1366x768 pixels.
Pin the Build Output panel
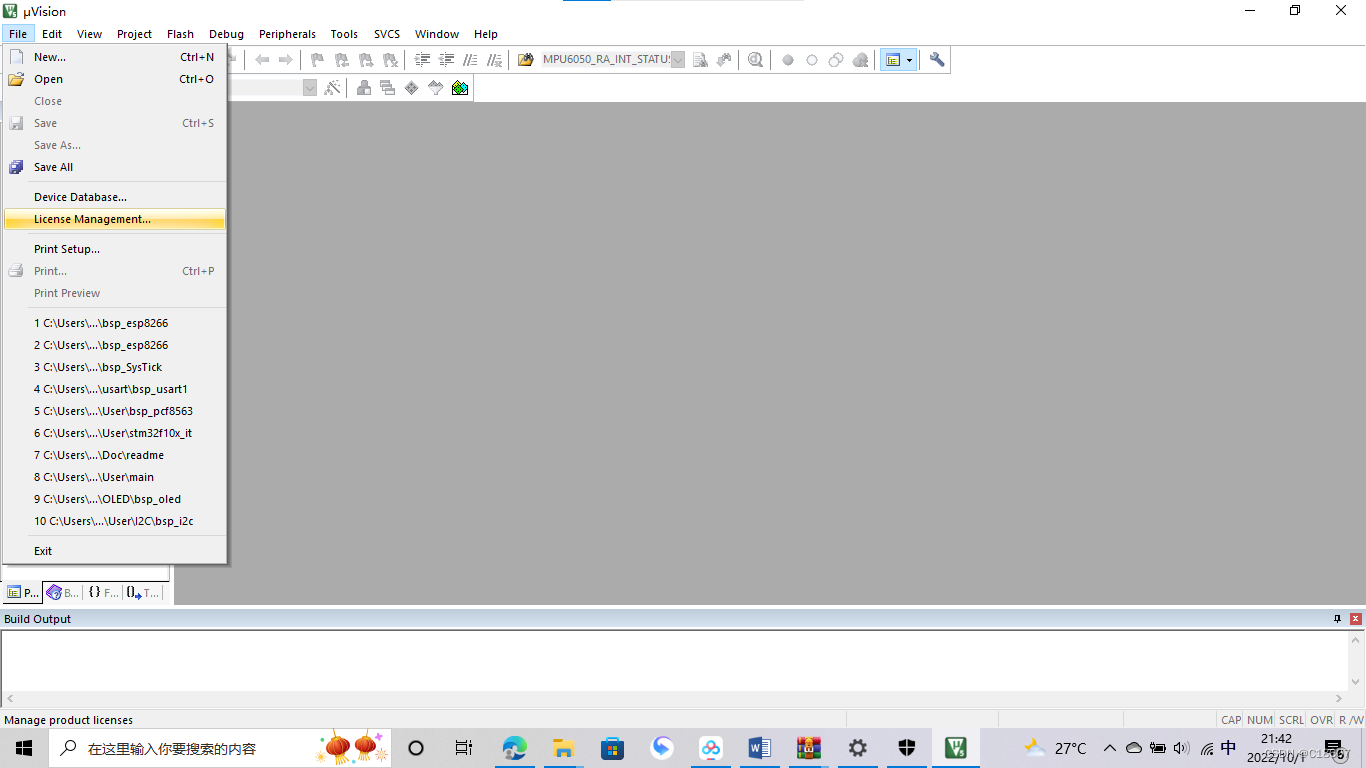(x=1338, y=619)
